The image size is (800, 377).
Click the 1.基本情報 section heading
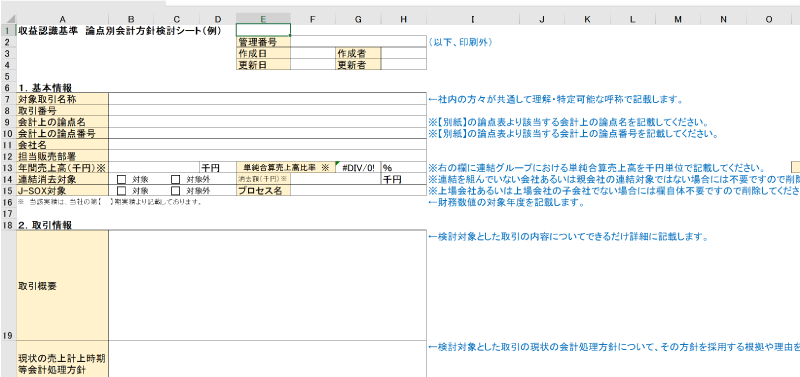[45, 88]
